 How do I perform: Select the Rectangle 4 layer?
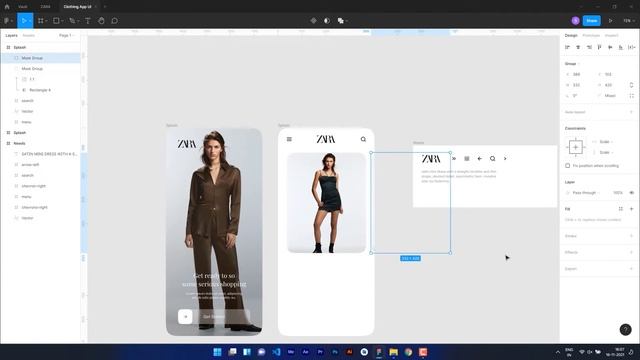[40, 90]
